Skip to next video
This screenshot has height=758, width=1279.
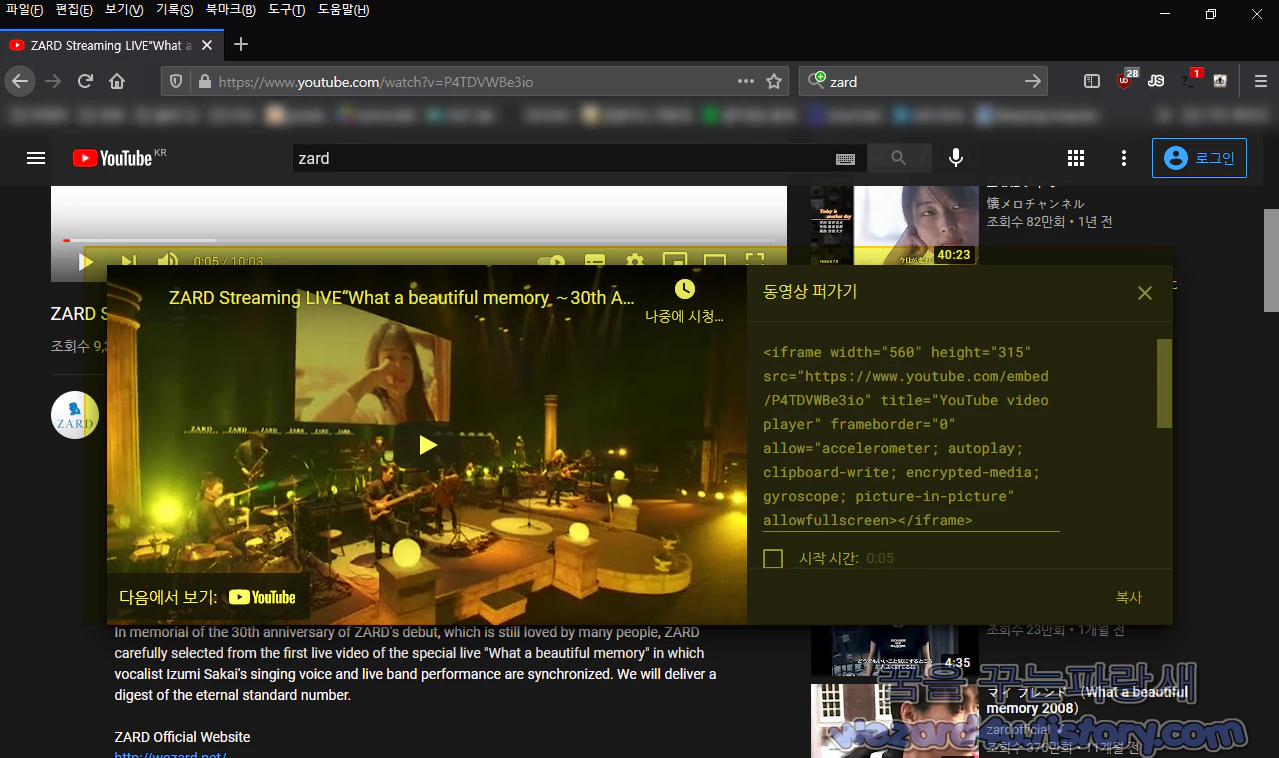[128, 262]
